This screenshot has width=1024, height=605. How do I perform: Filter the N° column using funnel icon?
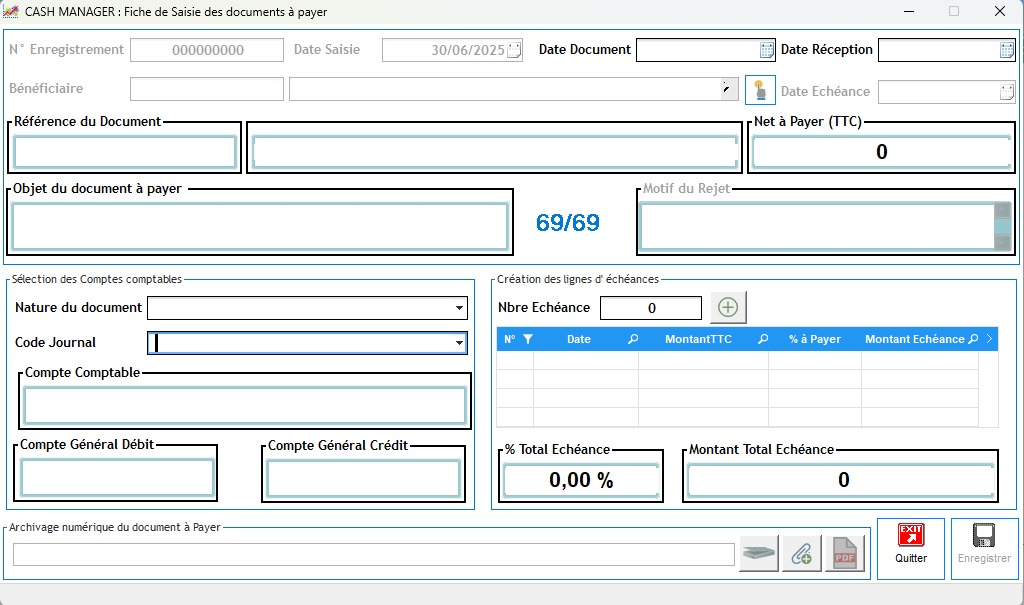528,340
